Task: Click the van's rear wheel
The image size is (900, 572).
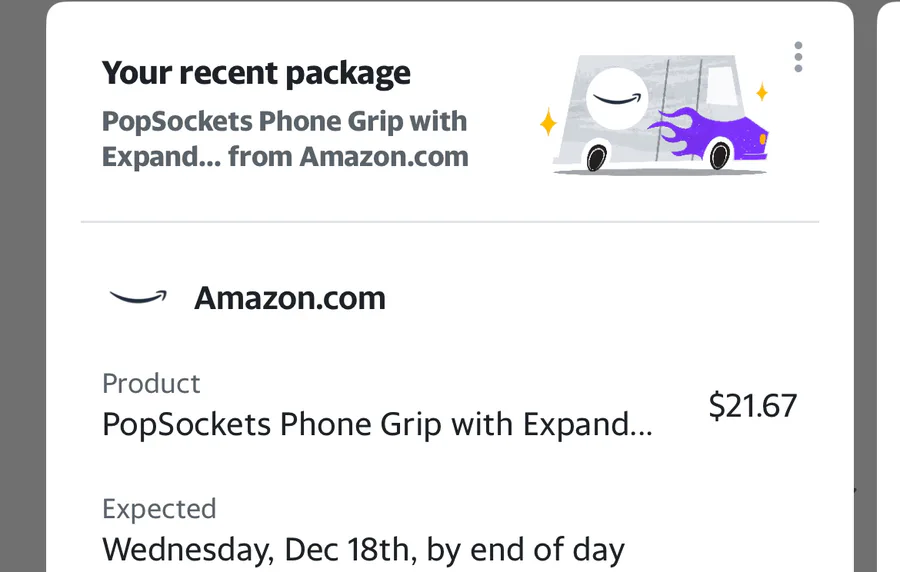Action: click(x=597, y=157)
